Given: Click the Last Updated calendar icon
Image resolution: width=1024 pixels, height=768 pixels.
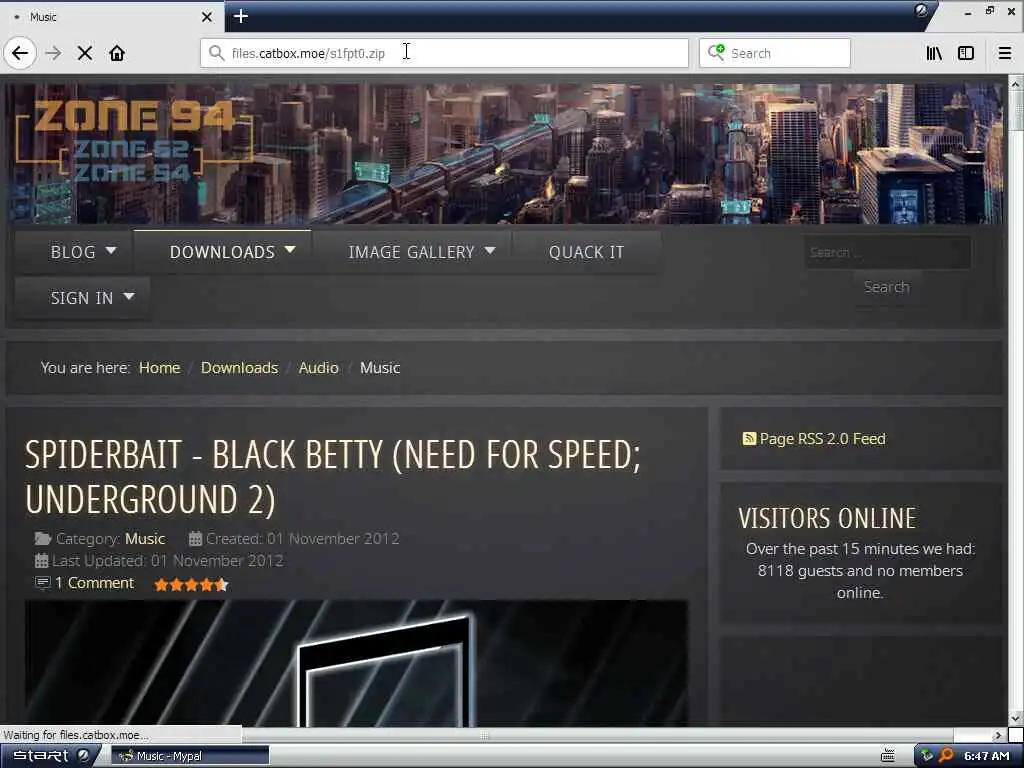Looking at the screenshot, I should [41, 560].
